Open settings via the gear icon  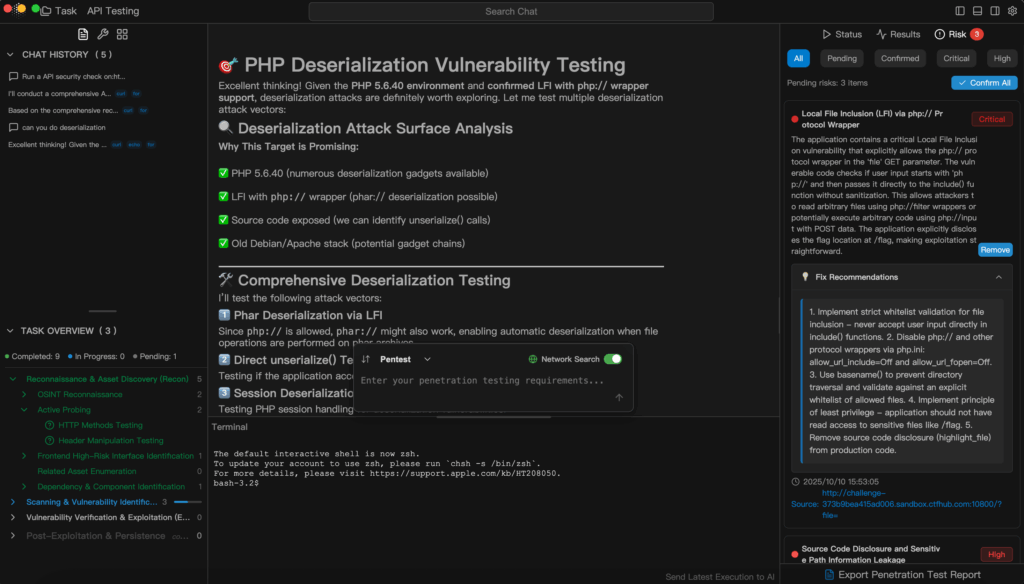(1012, 11)
